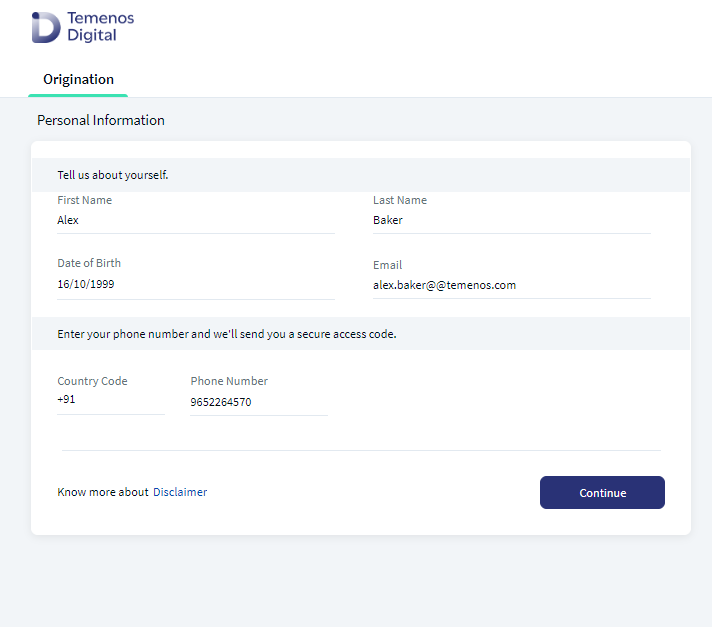Click the Continue button
The height and width of the screenshot is (627, 712).
[602, 493]
